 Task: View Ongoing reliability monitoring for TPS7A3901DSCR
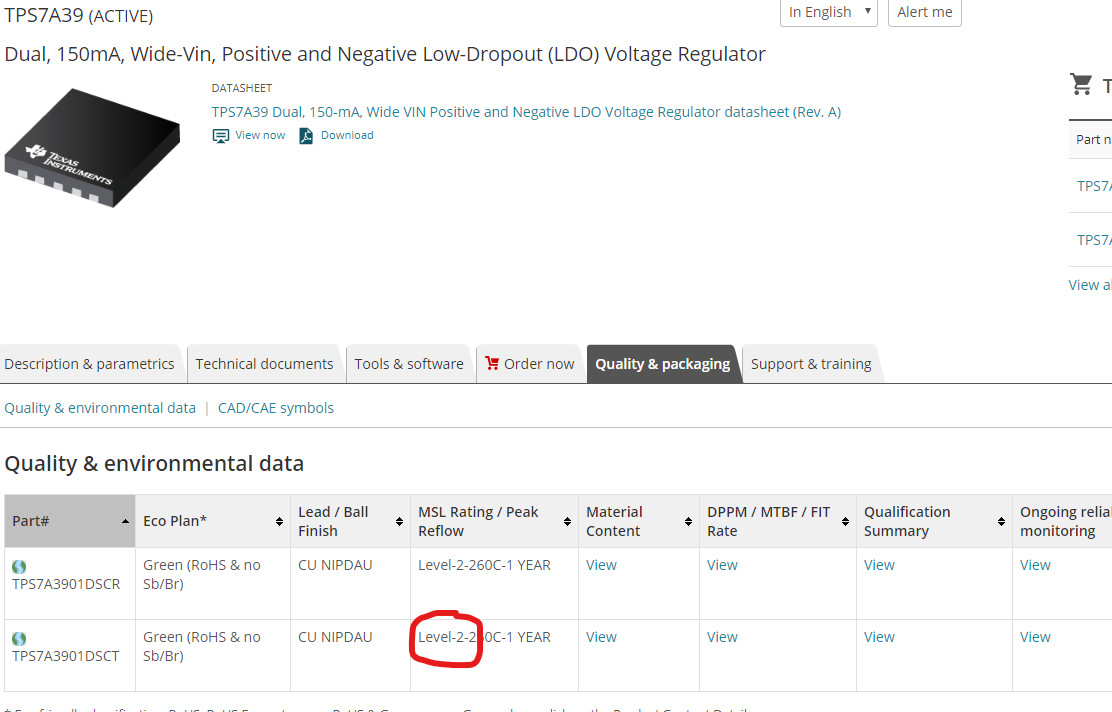(x=1035, y=565)
